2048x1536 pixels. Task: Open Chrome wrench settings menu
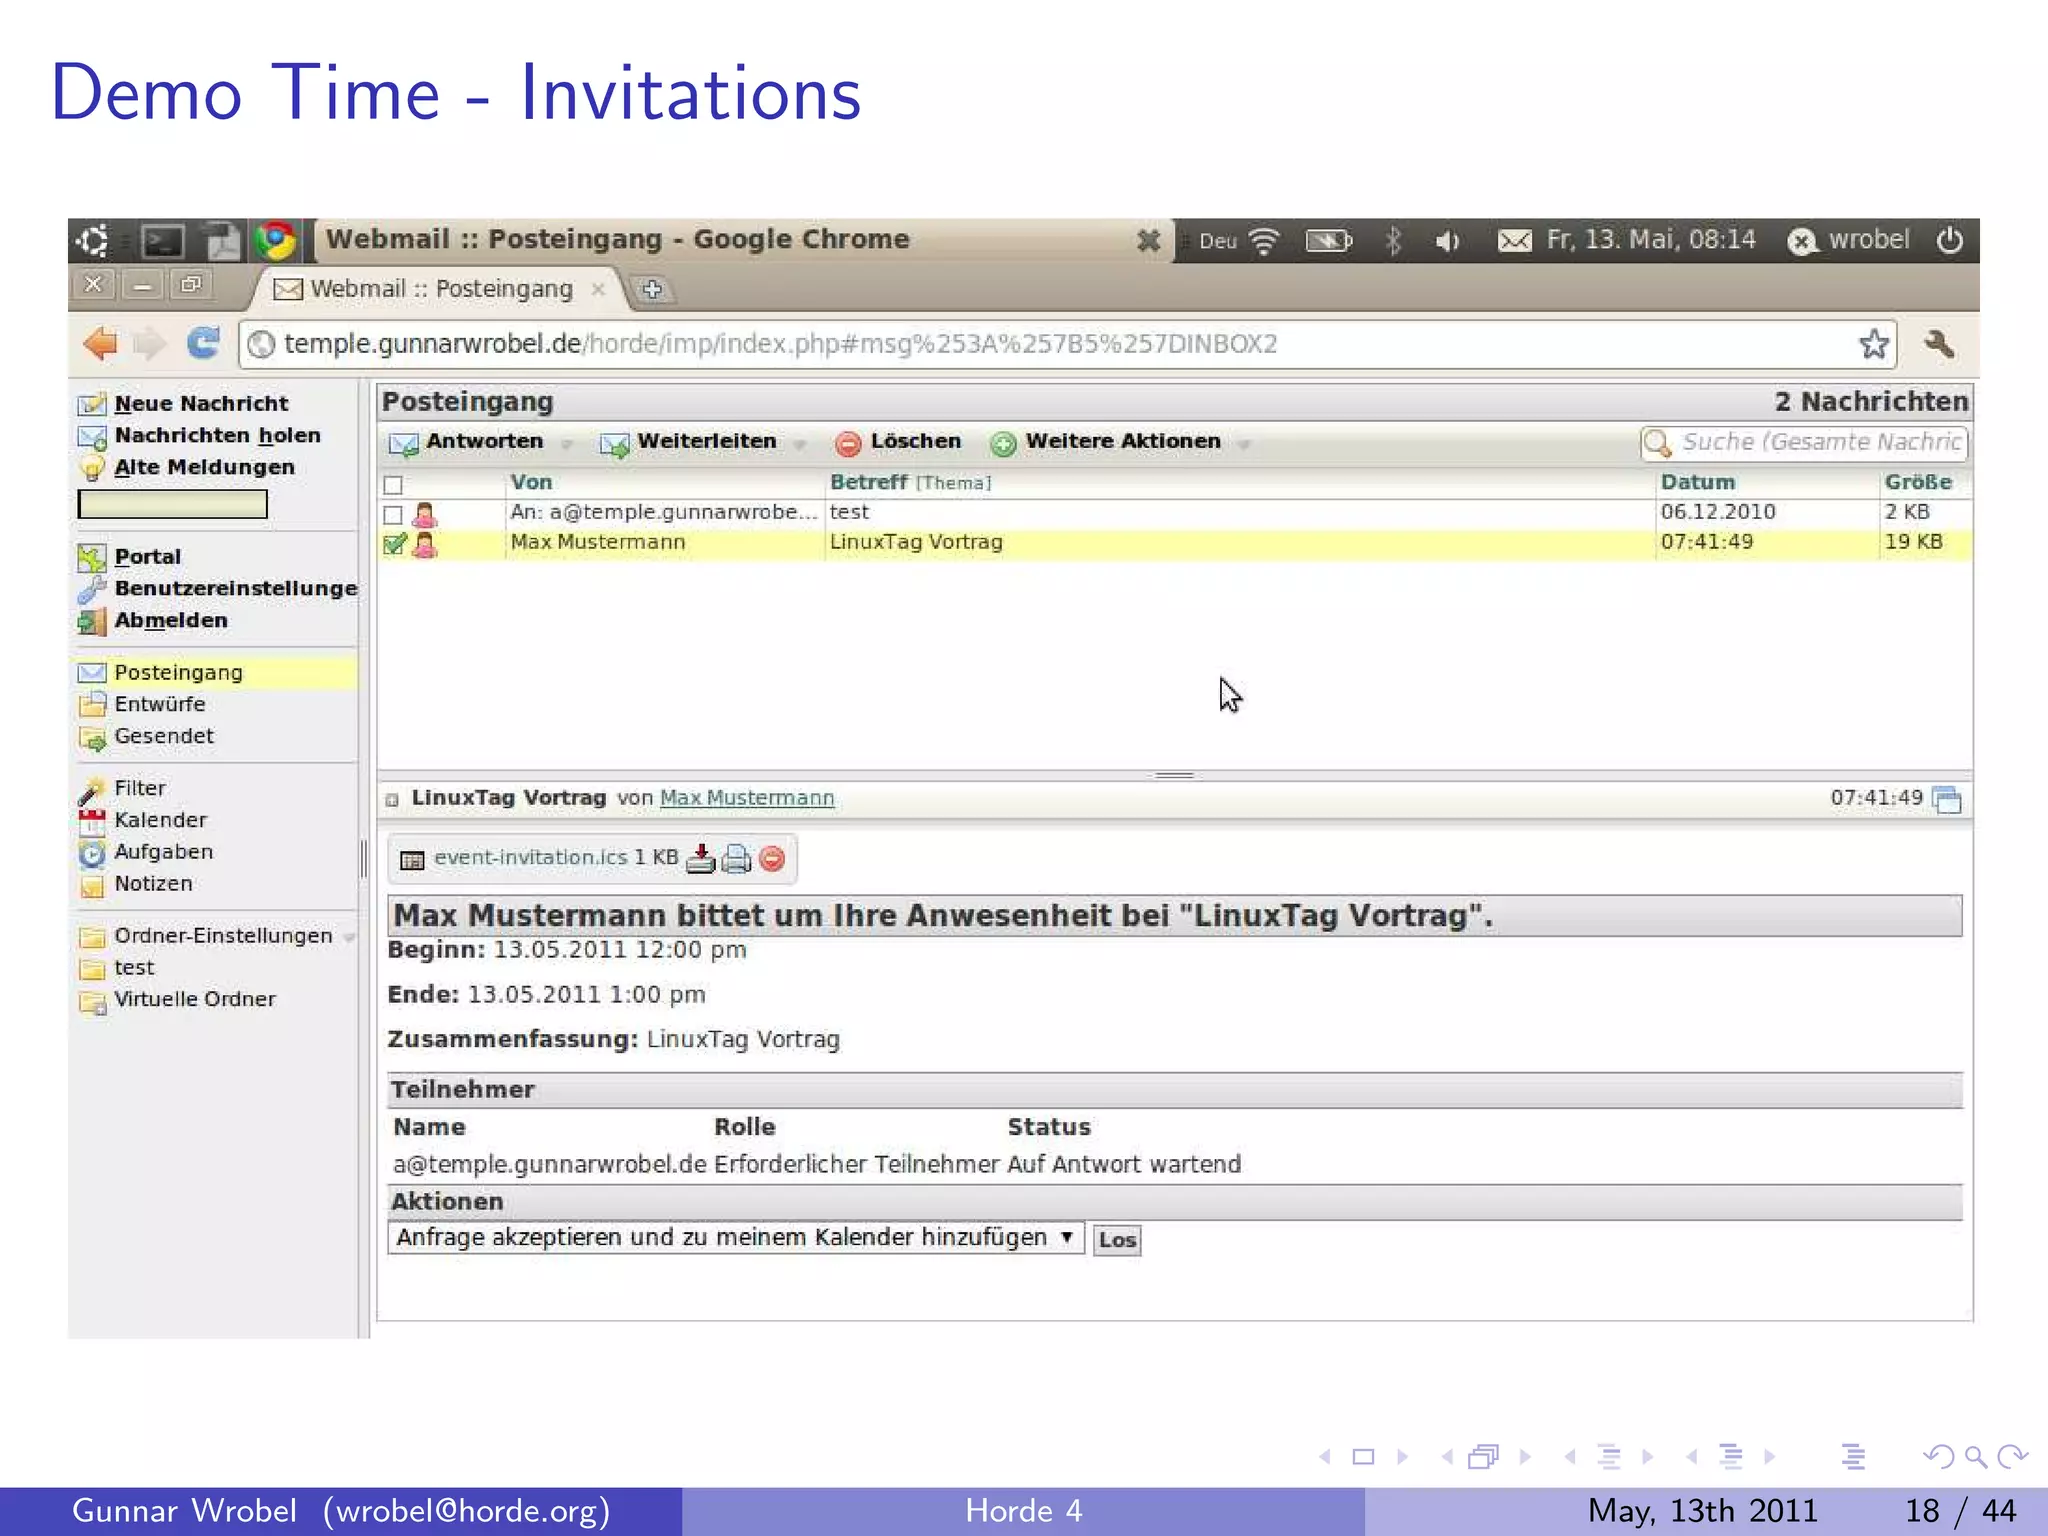click(x=1939, y=344)
